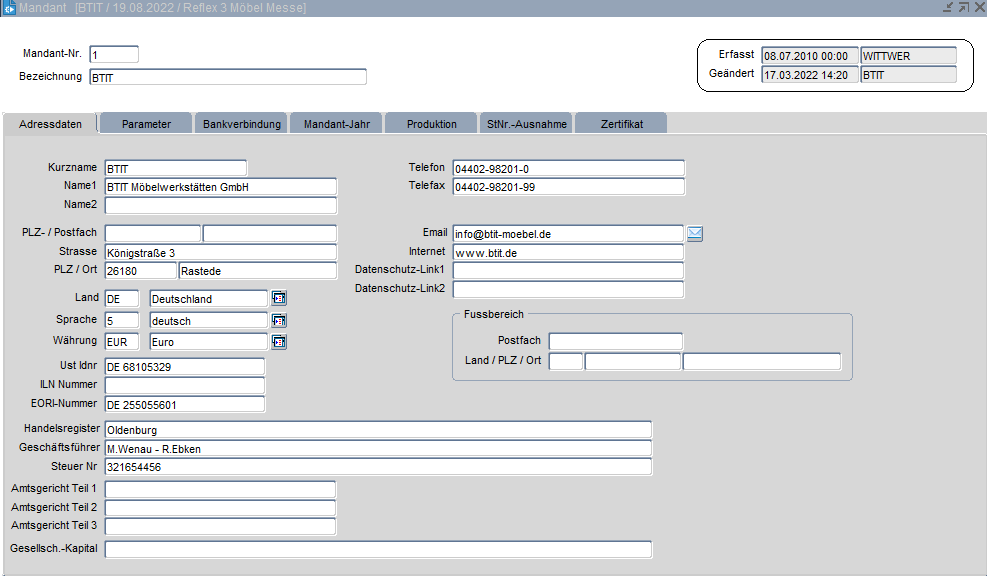Image resolution: width=987 pixels, height=576 pixels.
Task: Select the Mandant-Jahr tab
Action: [336, 124]
